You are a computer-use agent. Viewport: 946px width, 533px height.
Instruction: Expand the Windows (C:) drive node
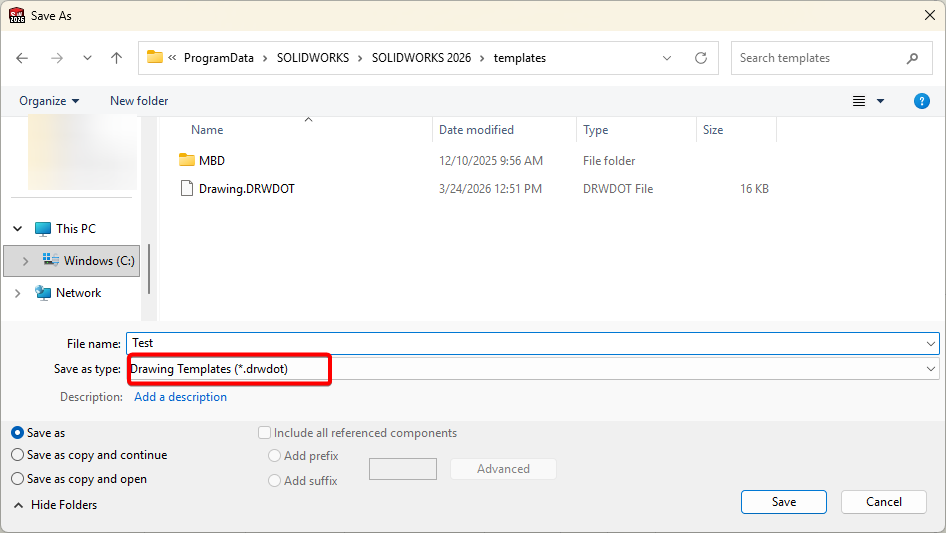pos(25,261)
